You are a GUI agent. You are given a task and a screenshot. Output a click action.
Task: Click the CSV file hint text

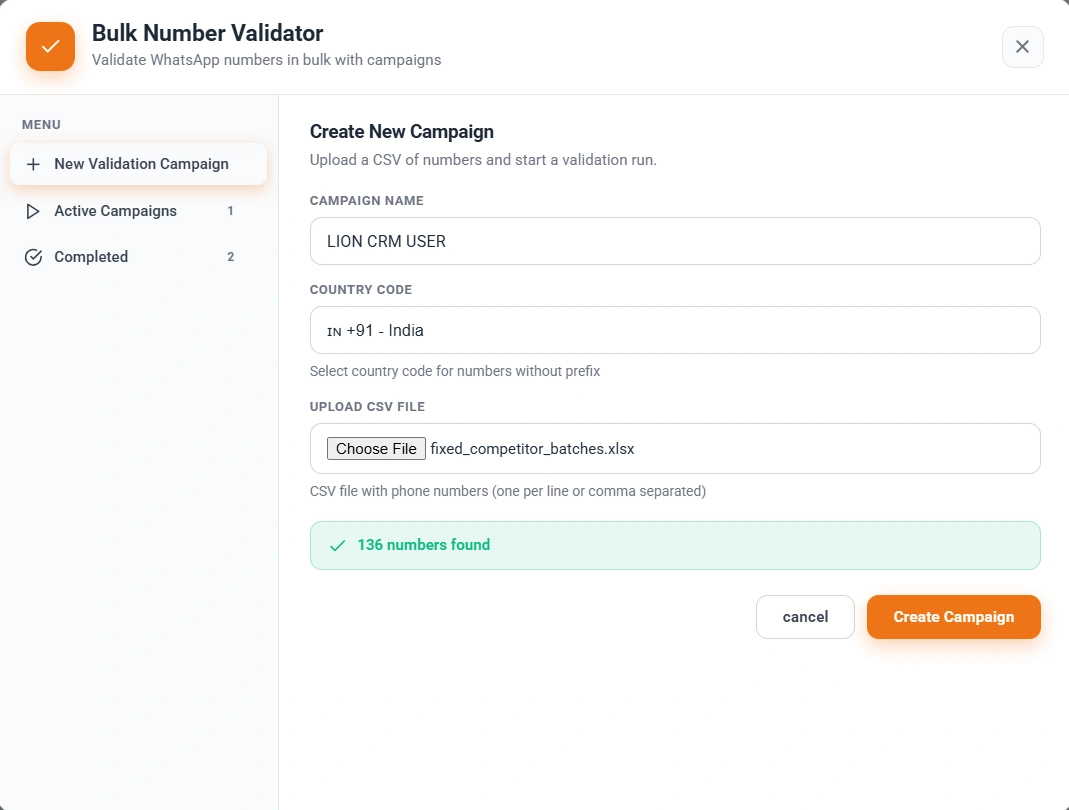click(508, 491)
